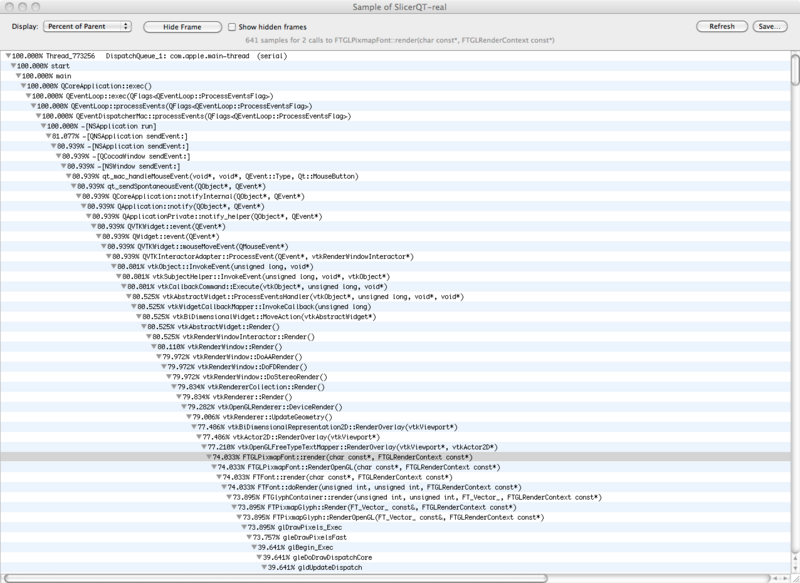Click the Refresh button
Viewport: 800px width, 583px height.
click(x=722, y=26)
